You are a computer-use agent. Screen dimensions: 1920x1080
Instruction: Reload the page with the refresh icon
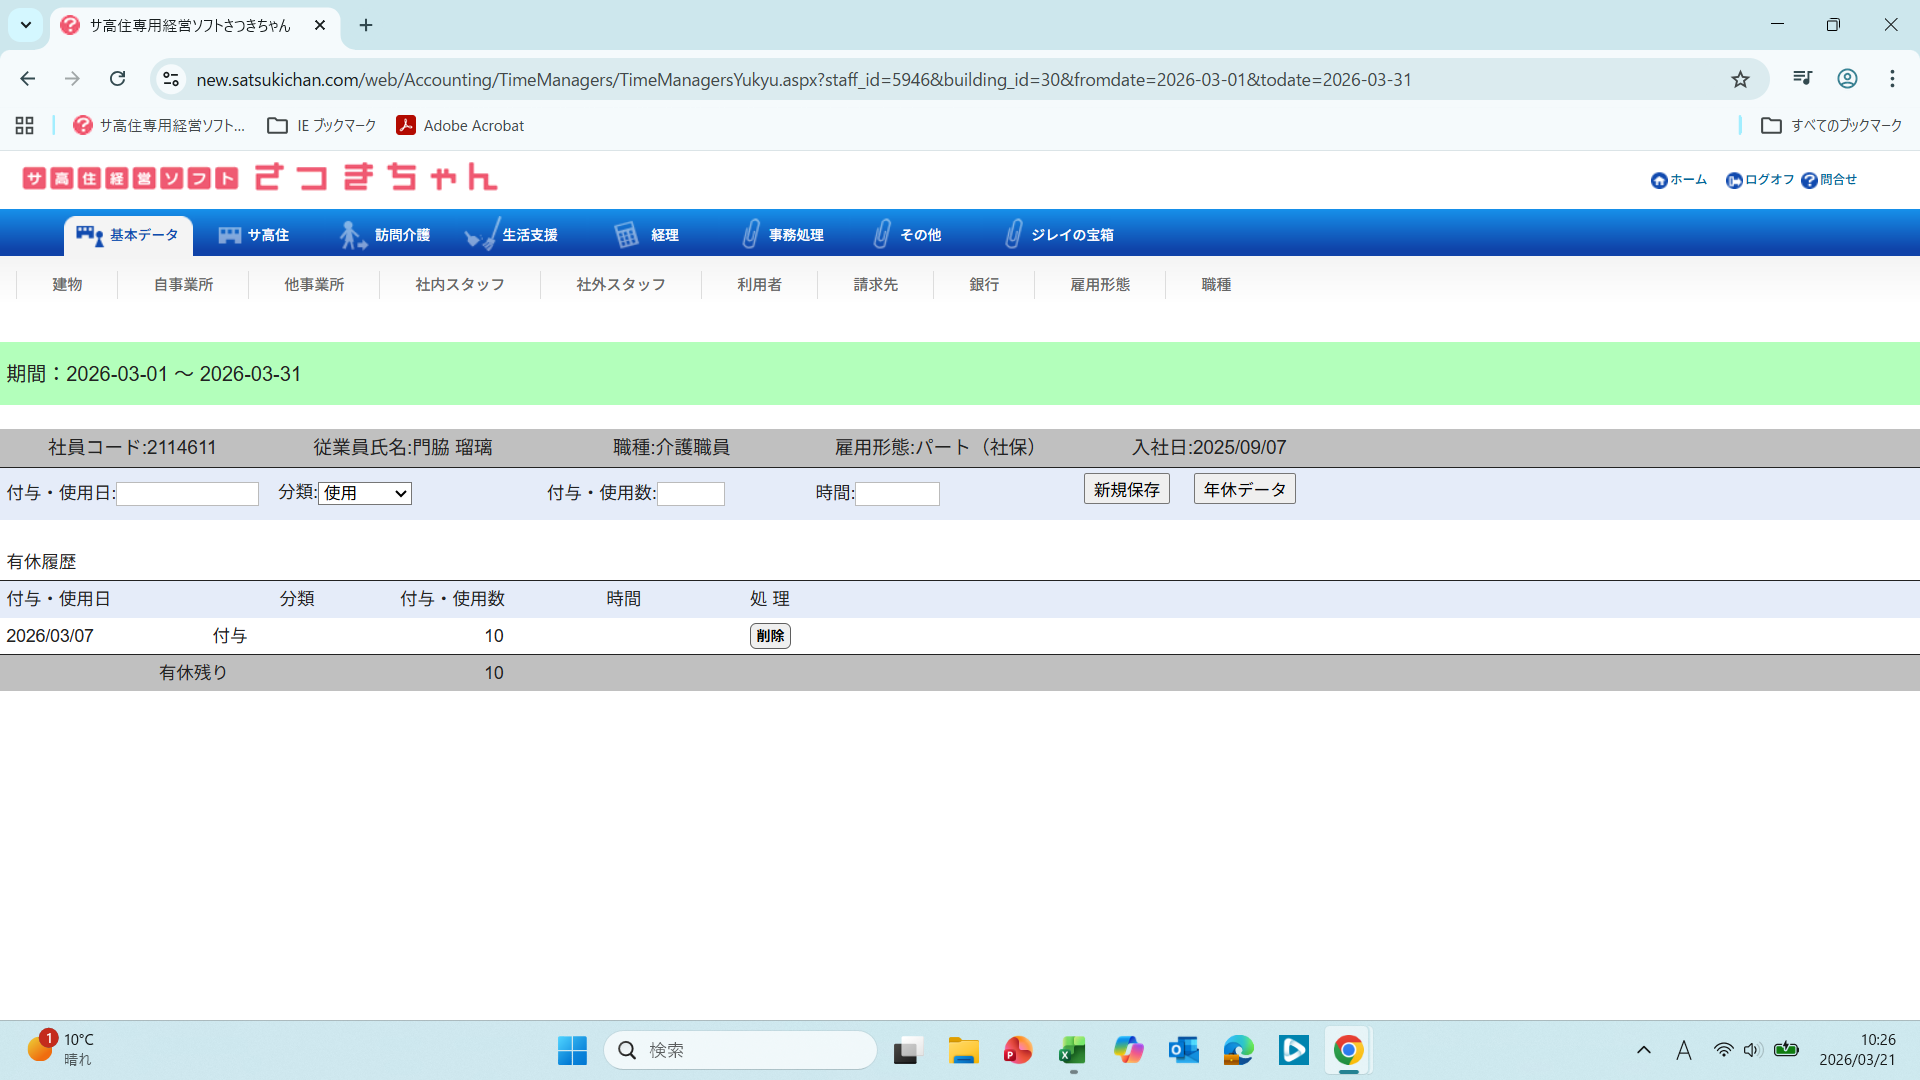click(x=117, y=79)
